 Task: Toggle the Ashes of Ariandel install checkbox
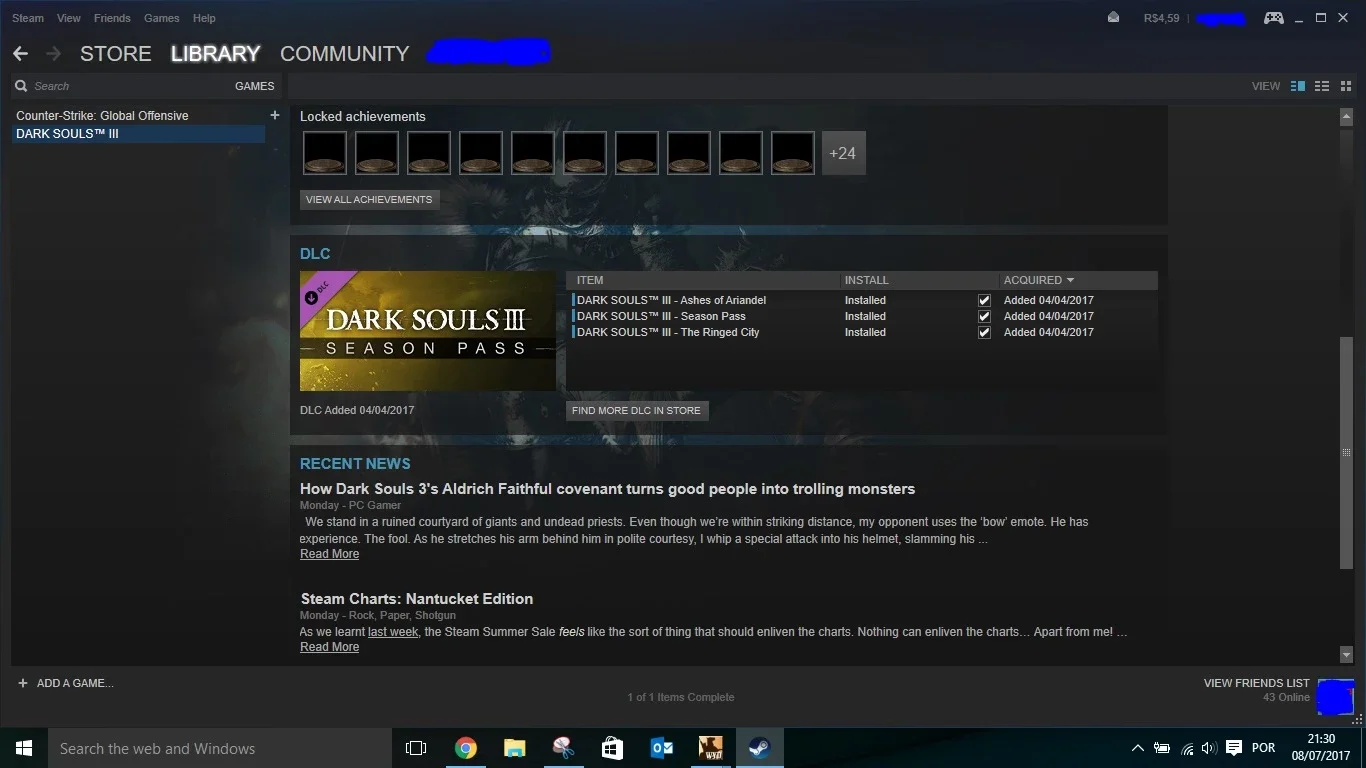pos(984,300)
